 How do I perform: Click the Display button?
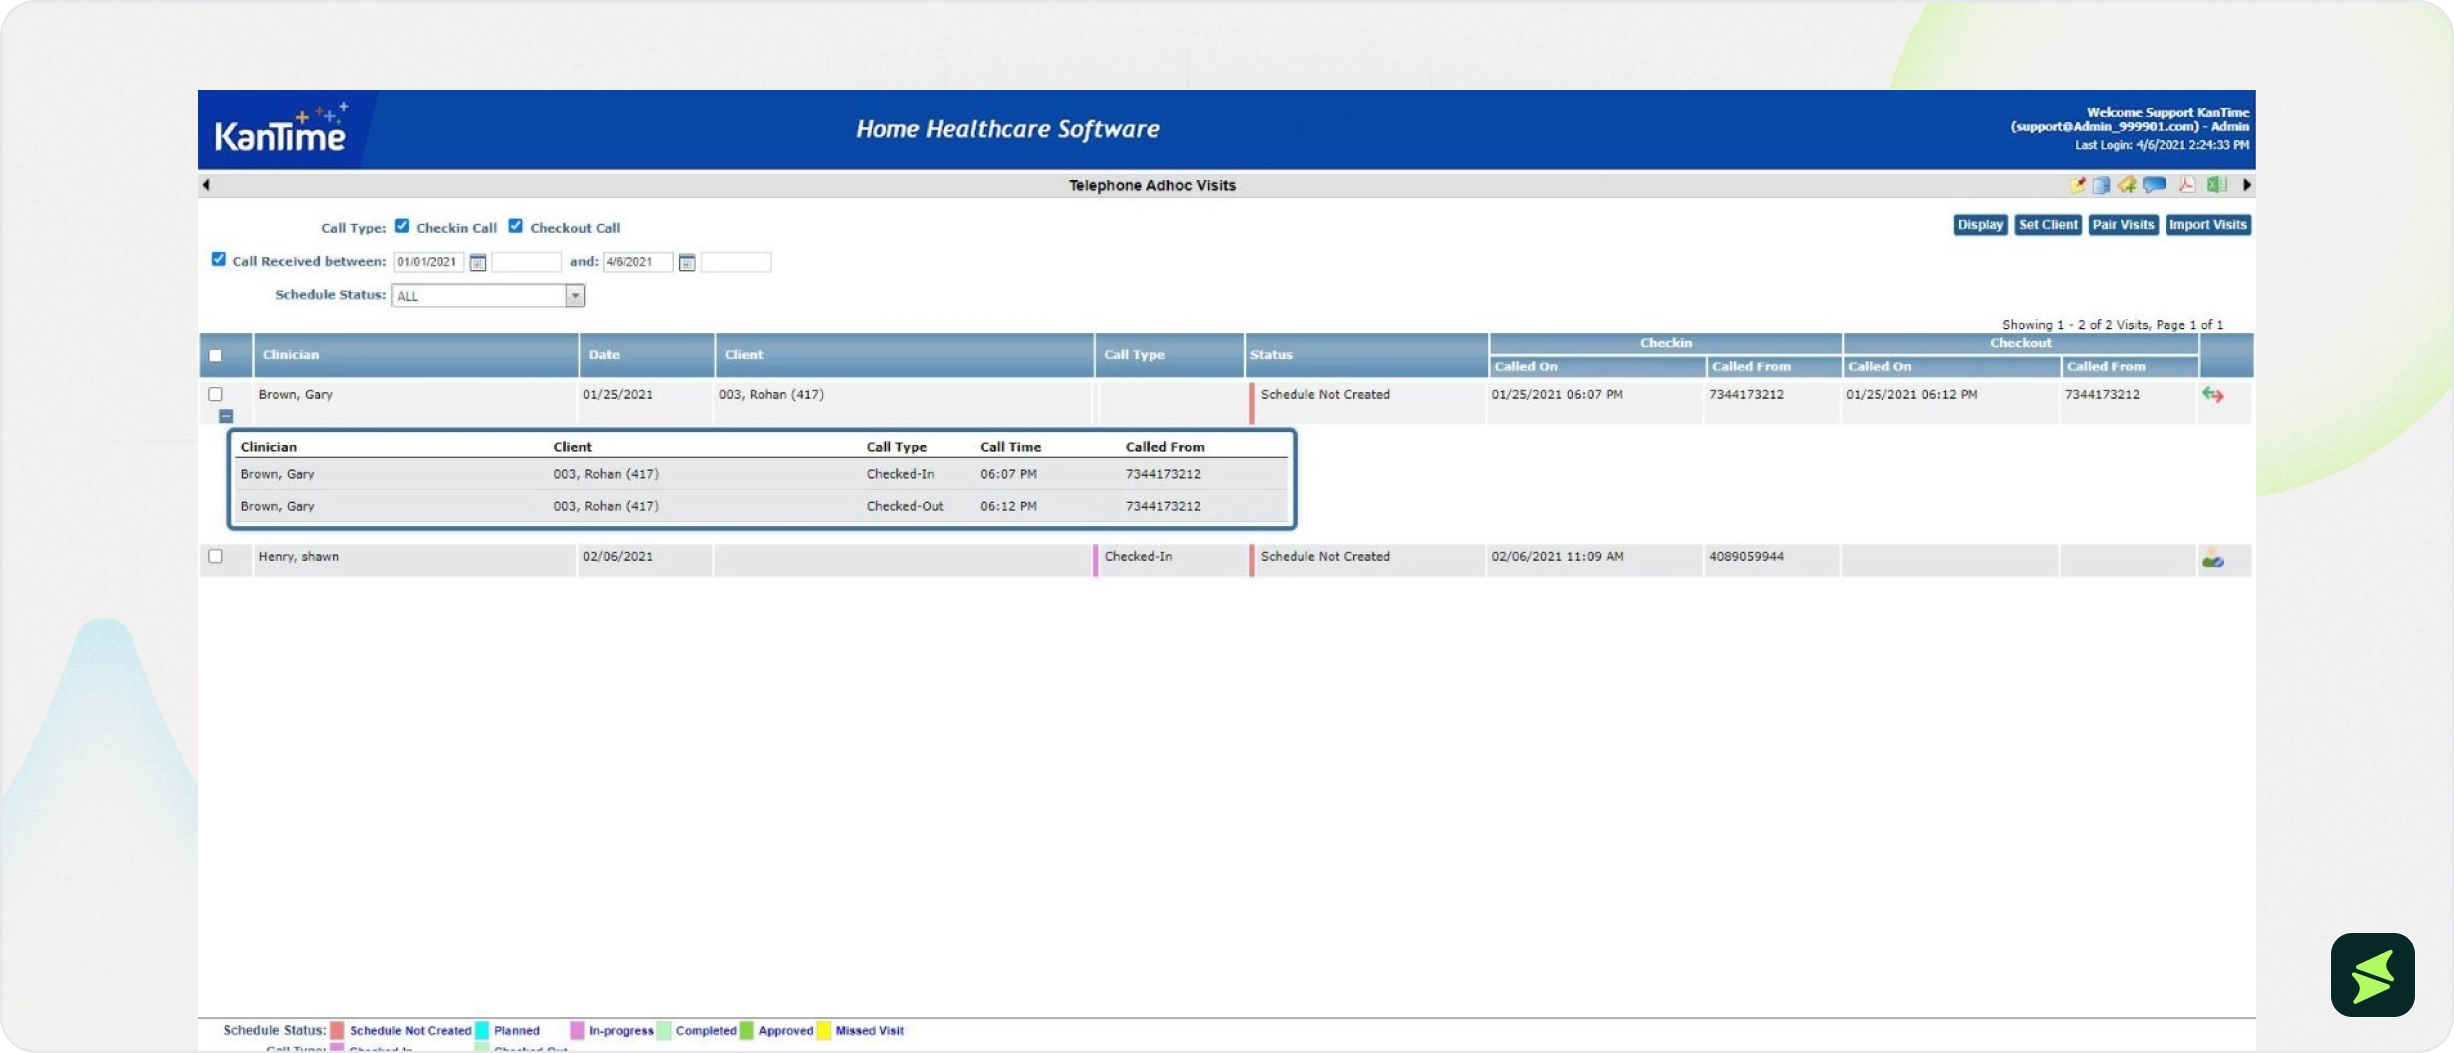(x=1980, y=225)
